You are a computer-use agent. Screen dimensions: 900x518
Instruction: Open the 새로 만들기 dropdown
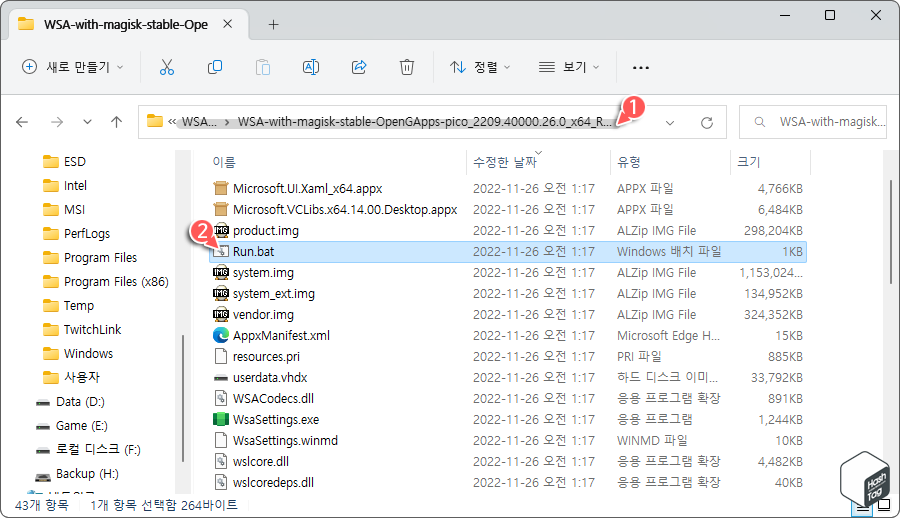pos(72,67)
